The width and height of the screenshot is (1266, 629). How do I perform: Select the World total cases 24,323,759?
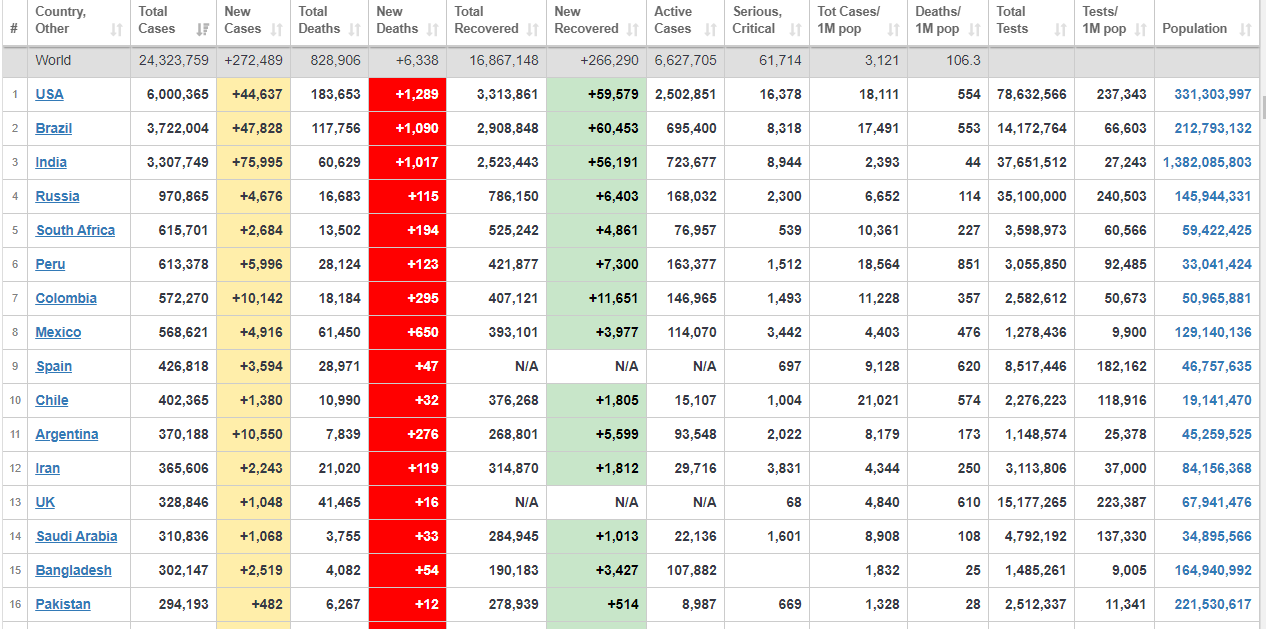coord(174,60)
